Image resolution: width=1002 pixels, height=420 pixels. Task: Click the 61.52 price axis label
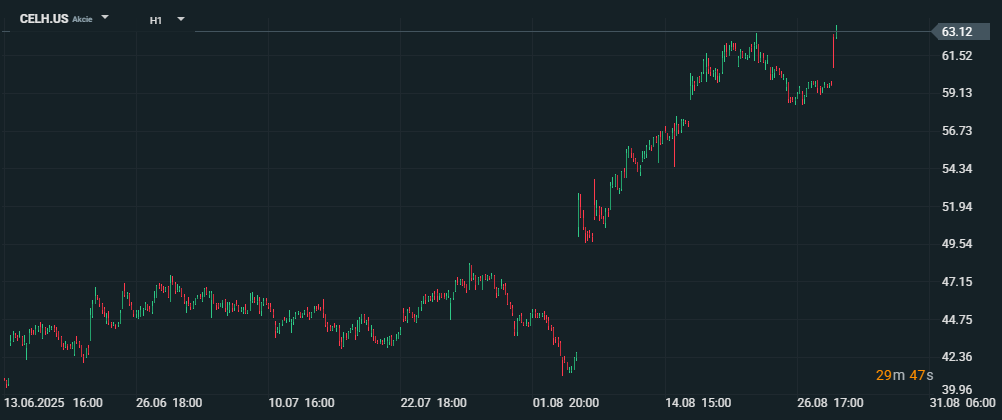(957, 56)
